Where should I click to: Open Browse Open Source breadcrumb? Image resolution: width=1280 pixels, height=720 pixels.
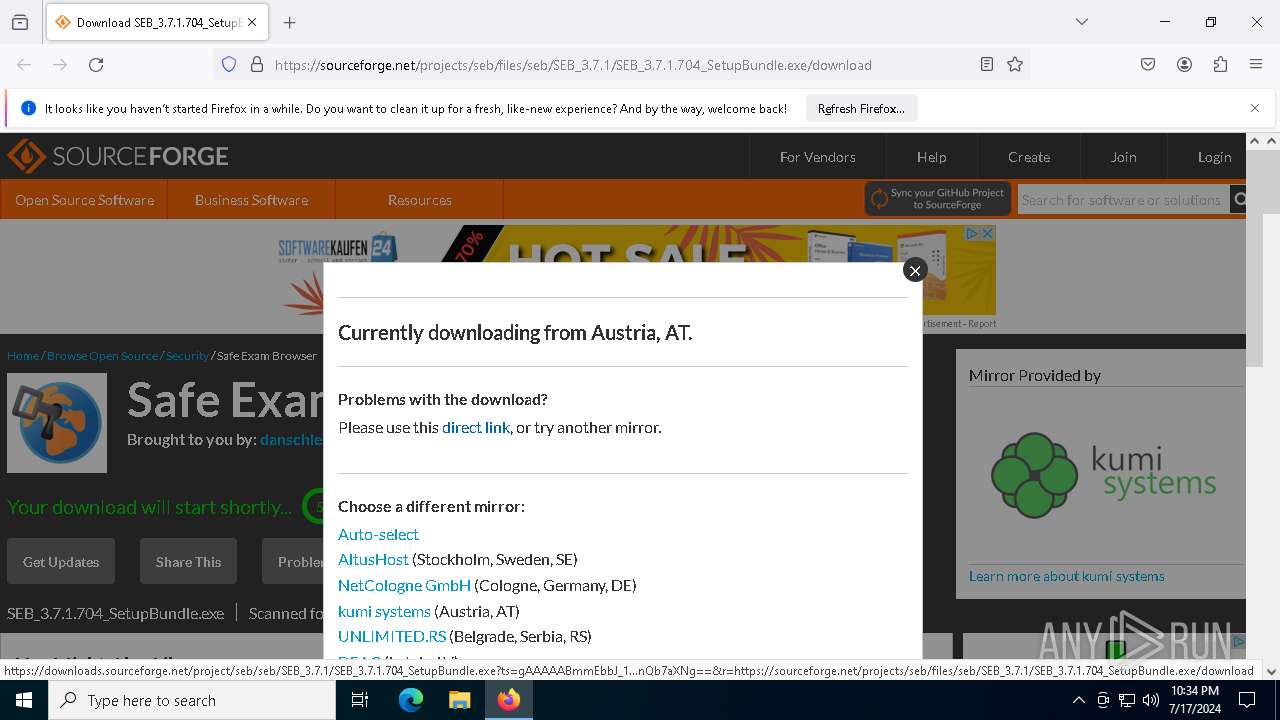(102, 356)
